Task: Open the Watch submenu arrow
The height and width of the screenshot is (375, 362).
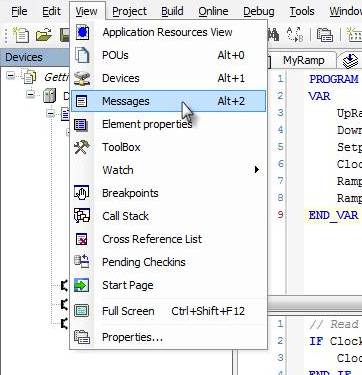Action: 256,170
